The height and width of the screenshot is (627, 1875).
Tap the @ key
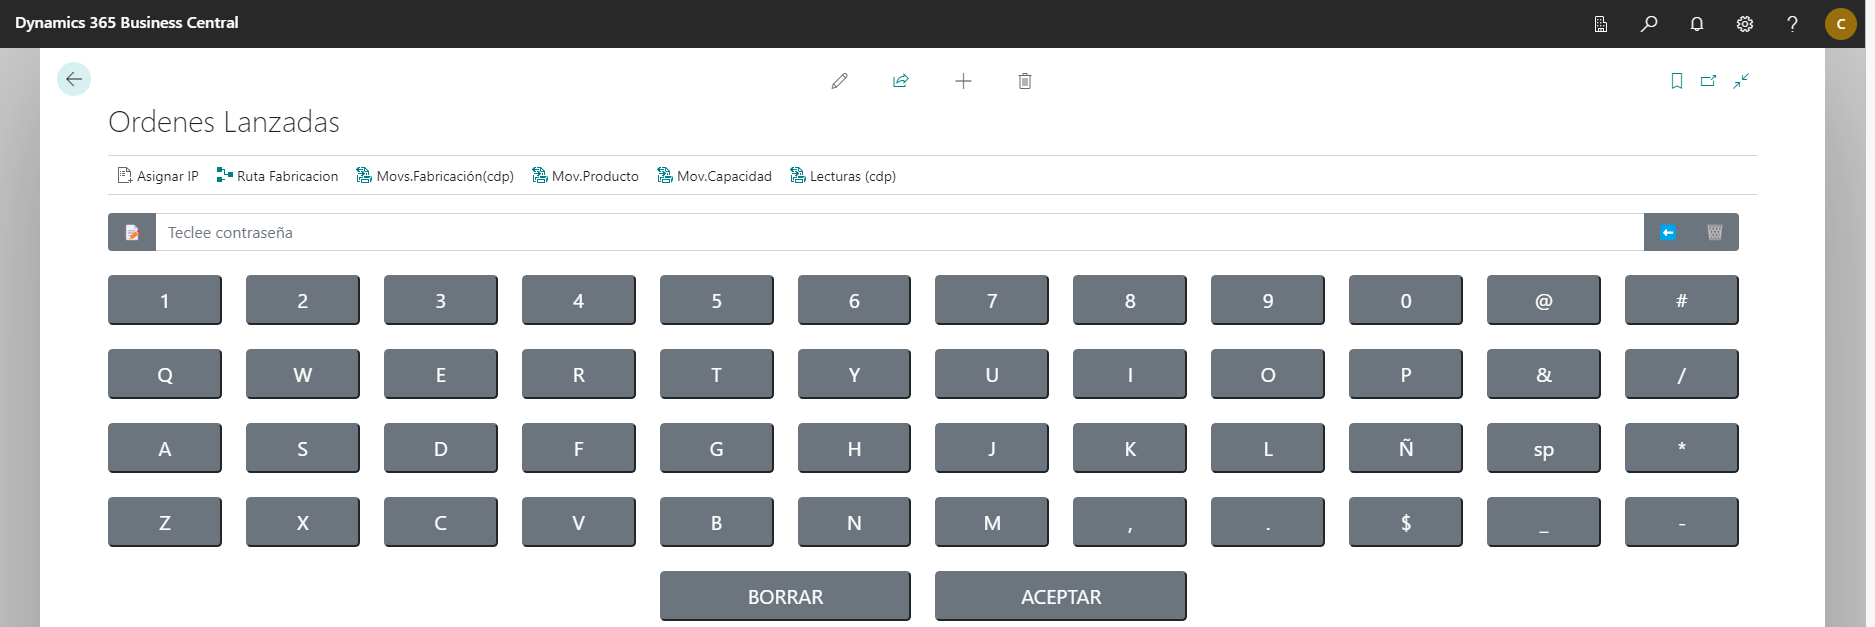click(x=1544, y=300)
